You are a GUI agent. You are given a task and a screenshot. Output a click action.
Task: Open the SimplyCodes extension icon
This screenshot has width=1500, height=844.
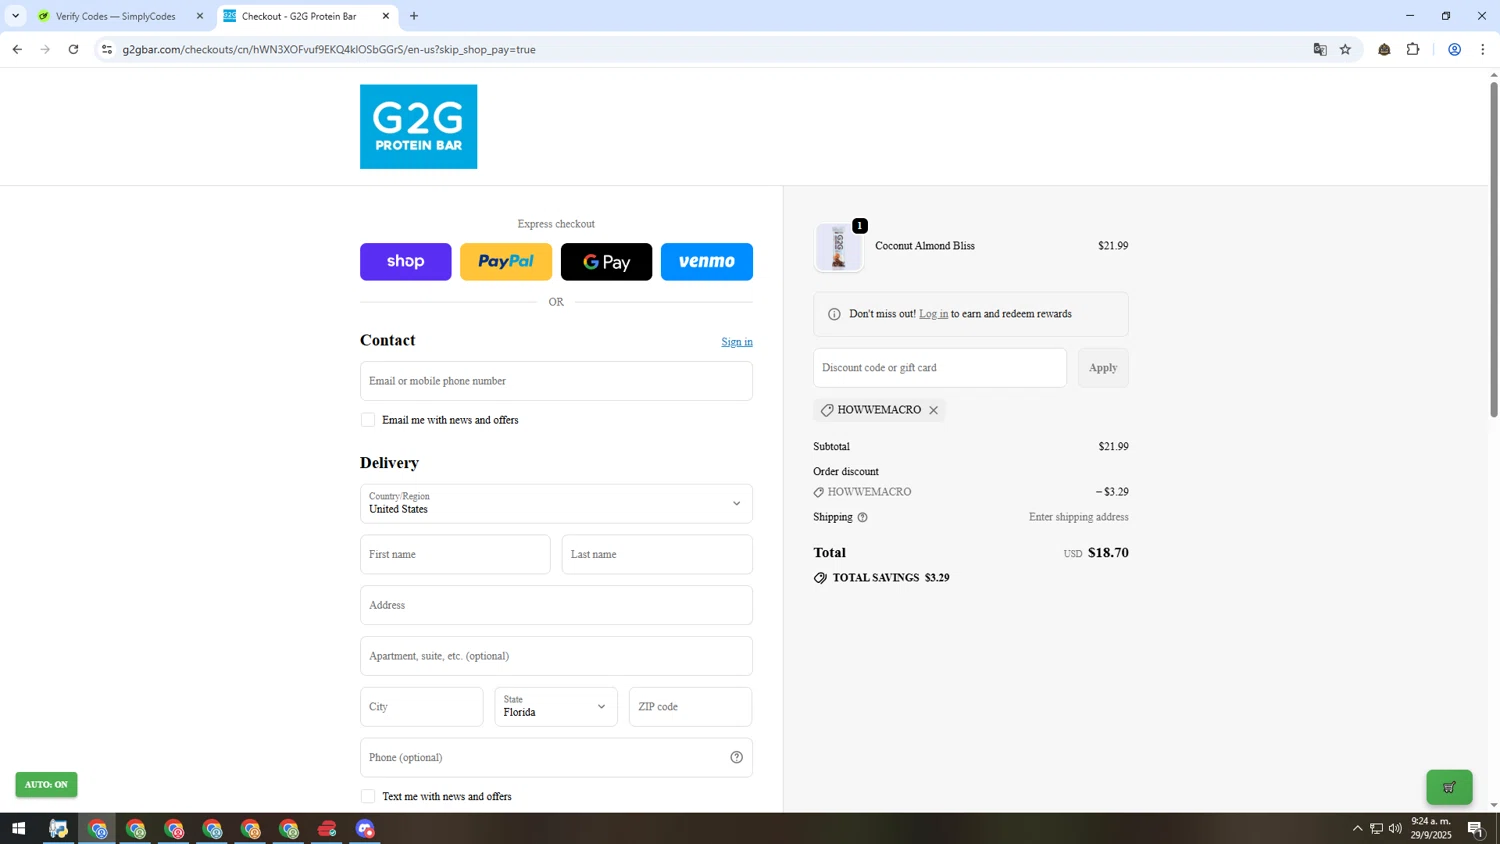click(1384, 49)
